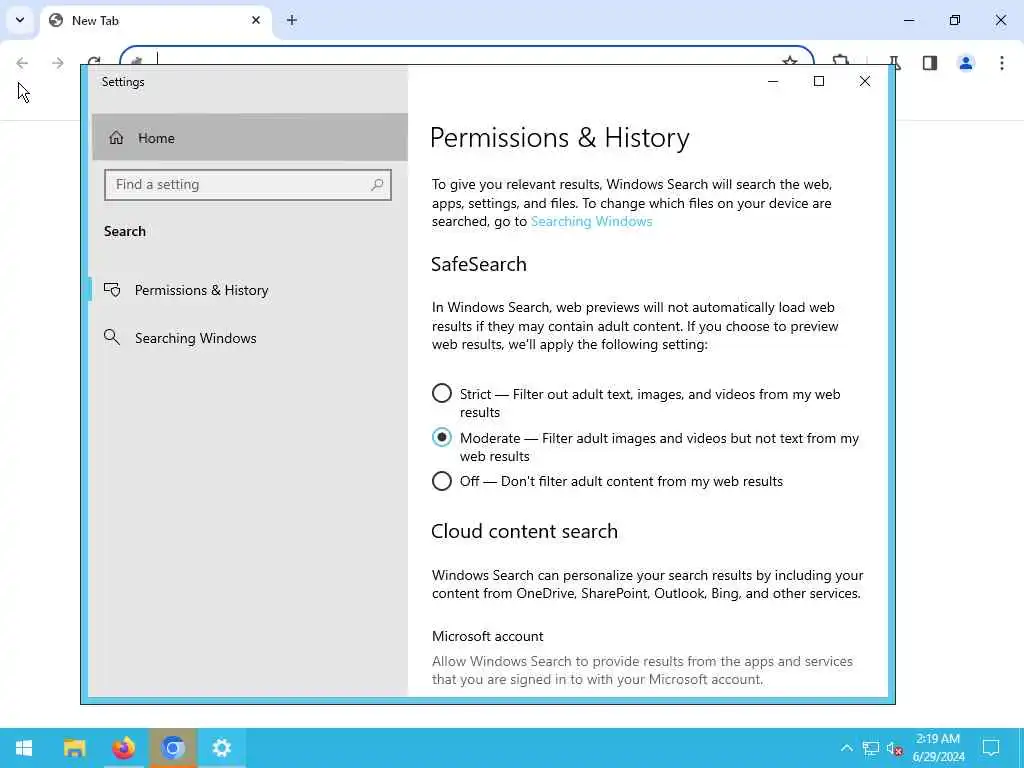Viewport: 1024px width, 768px height.
Task: Click the Find a setting search box
Action: pyautogui.click(x=248, y=185)
